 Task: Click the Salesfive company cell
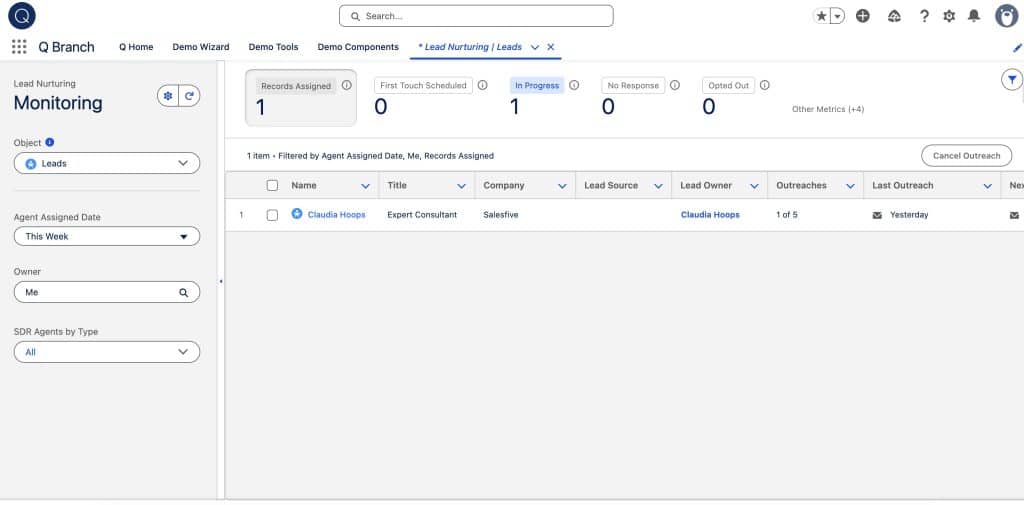[501, 215]
